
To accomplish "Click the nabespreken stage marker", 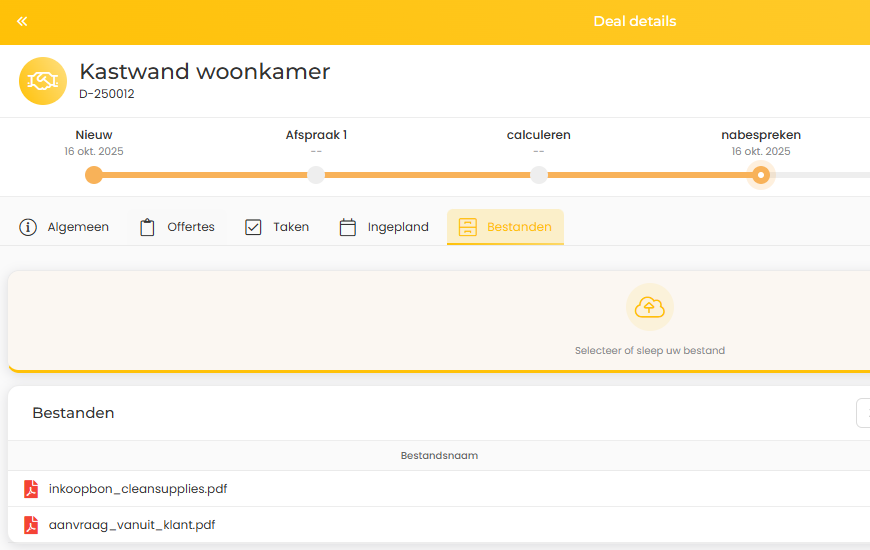I will 761,175.
